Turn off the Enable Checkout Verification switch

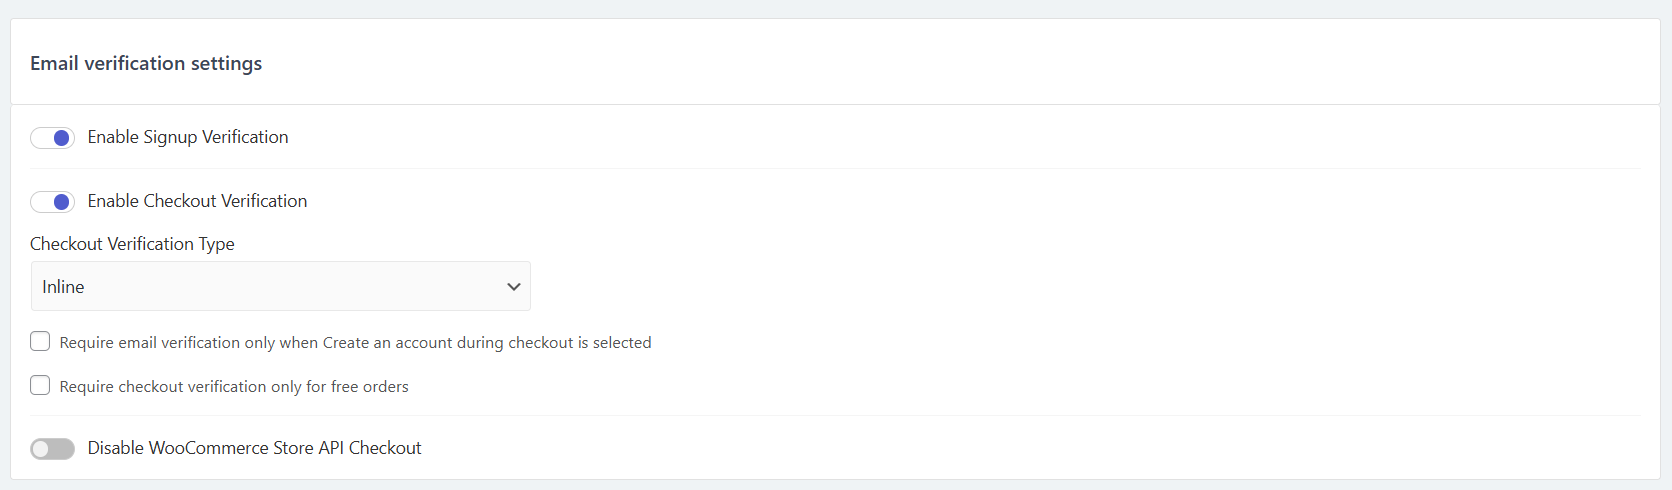[x=52, y=202]
